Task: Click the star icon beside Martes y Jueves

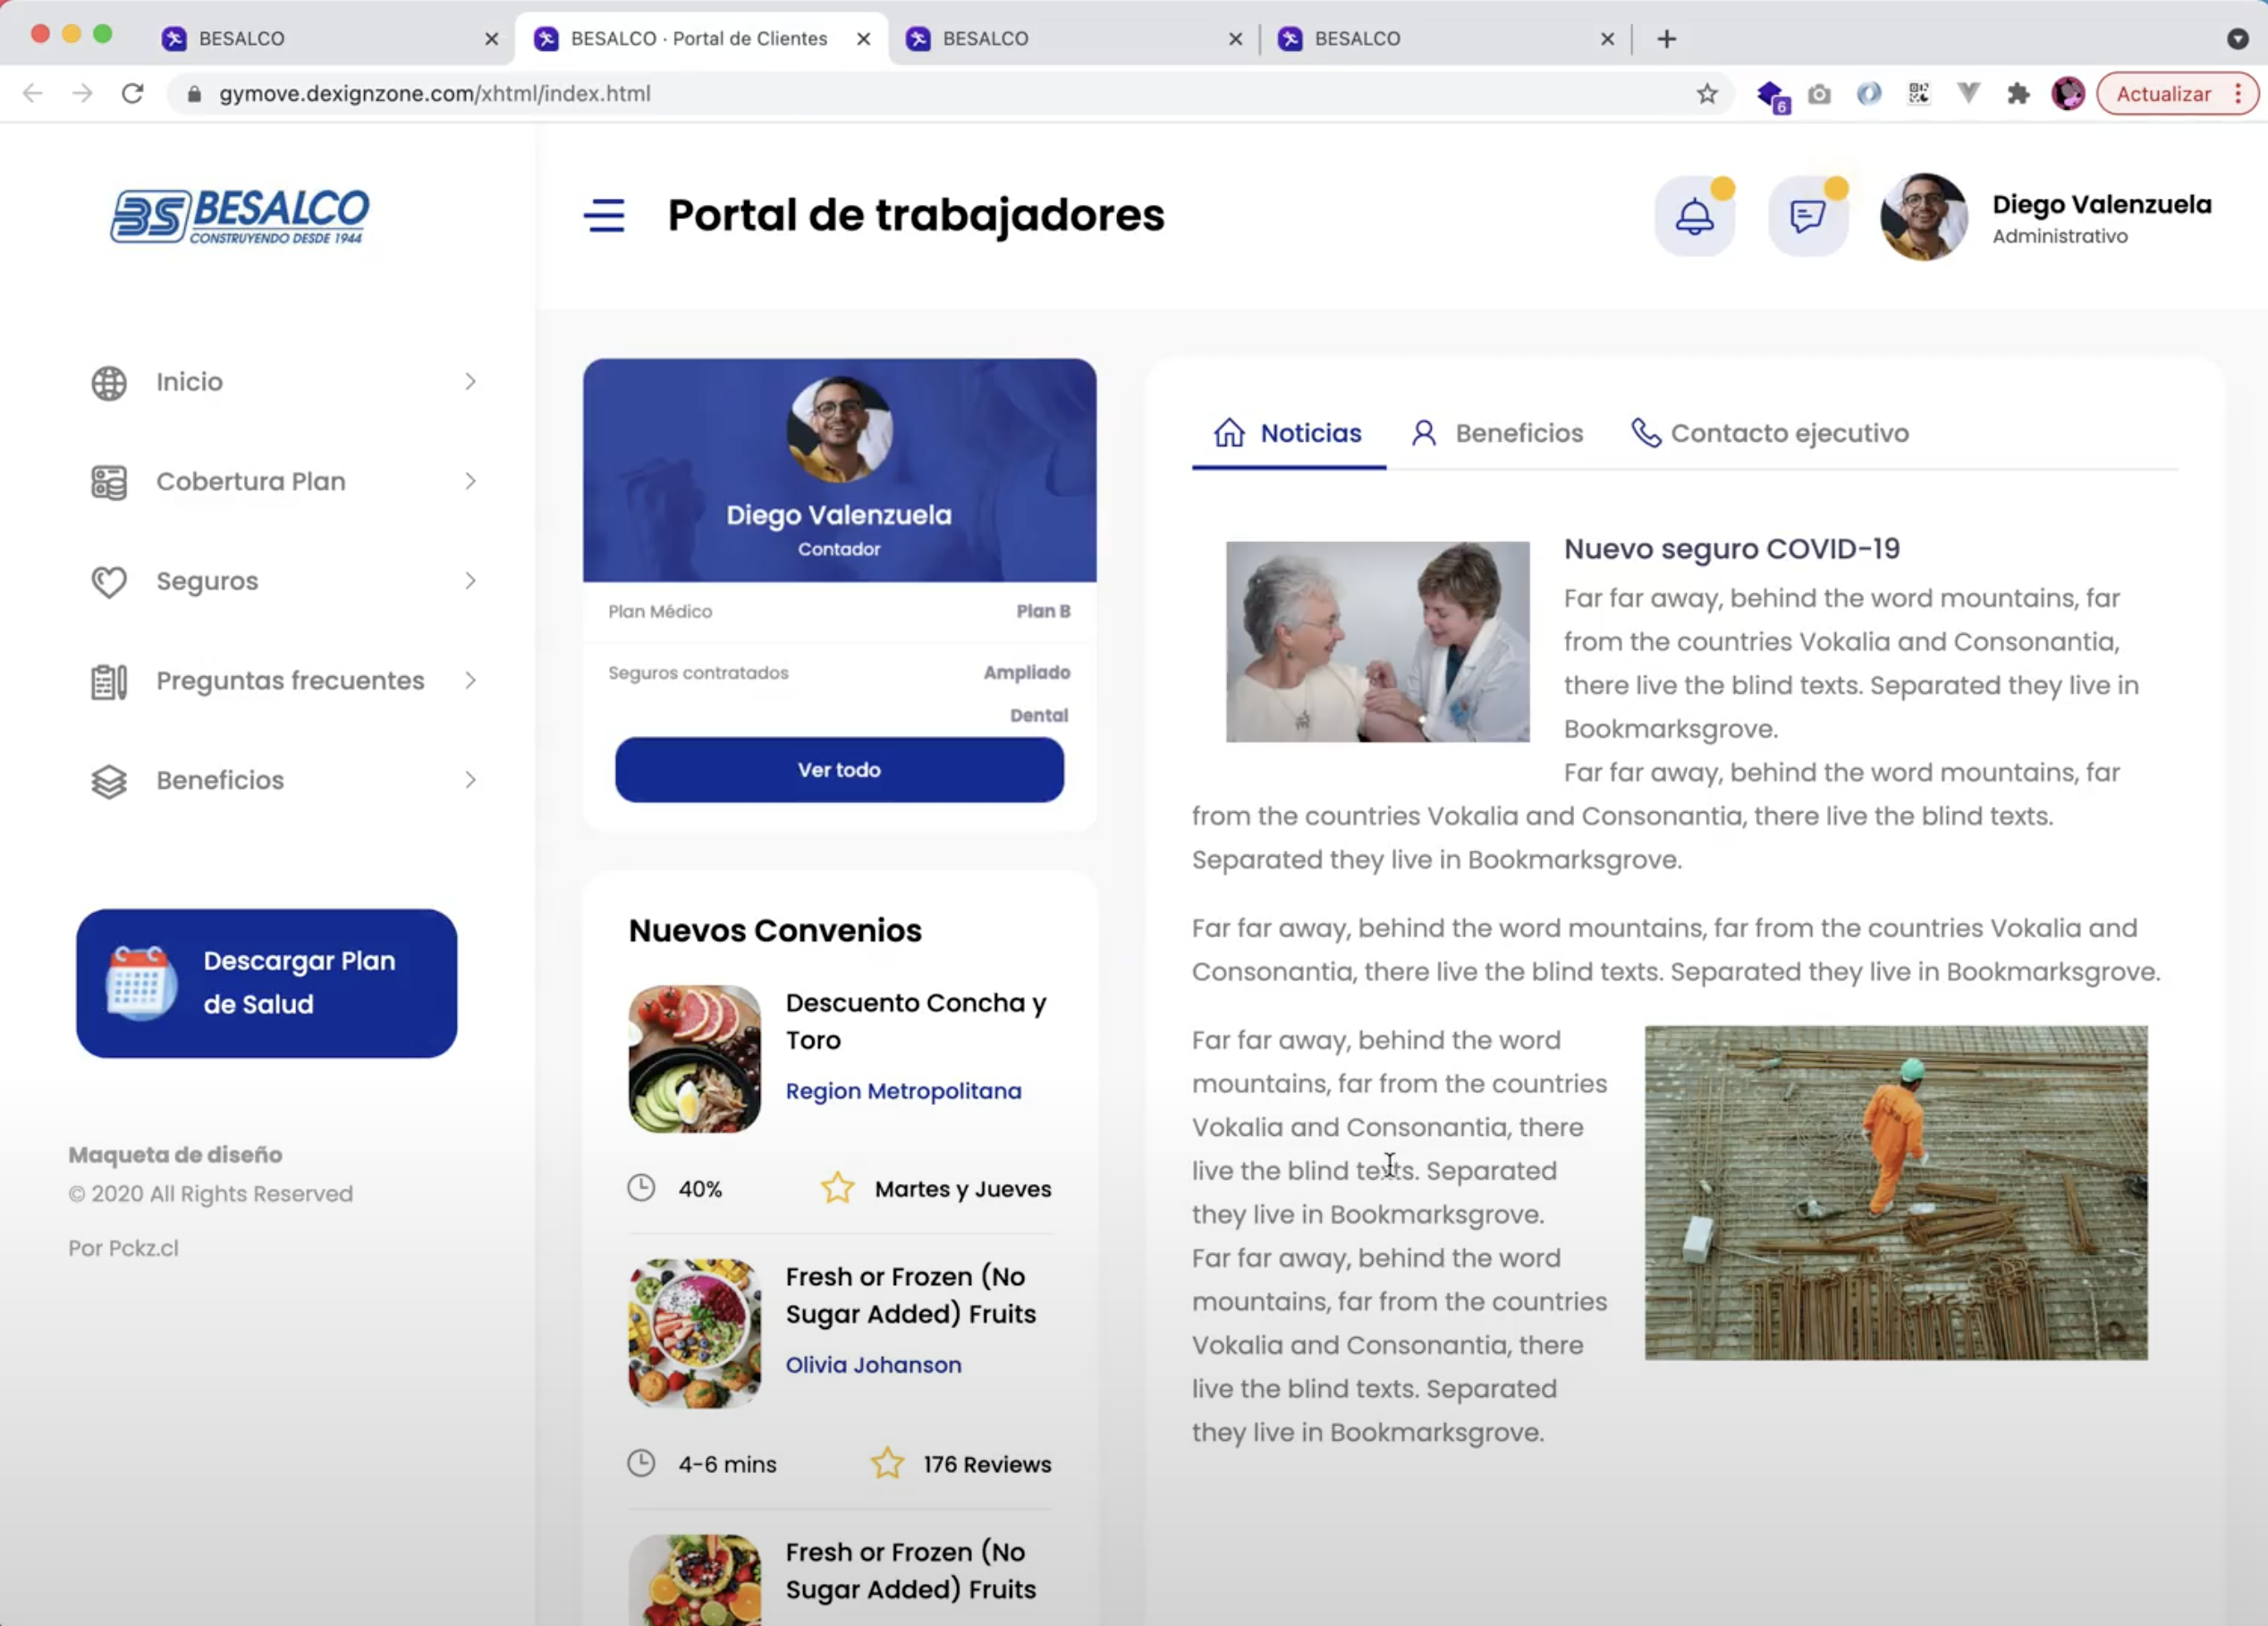Action: click(x=837, y=1188)
